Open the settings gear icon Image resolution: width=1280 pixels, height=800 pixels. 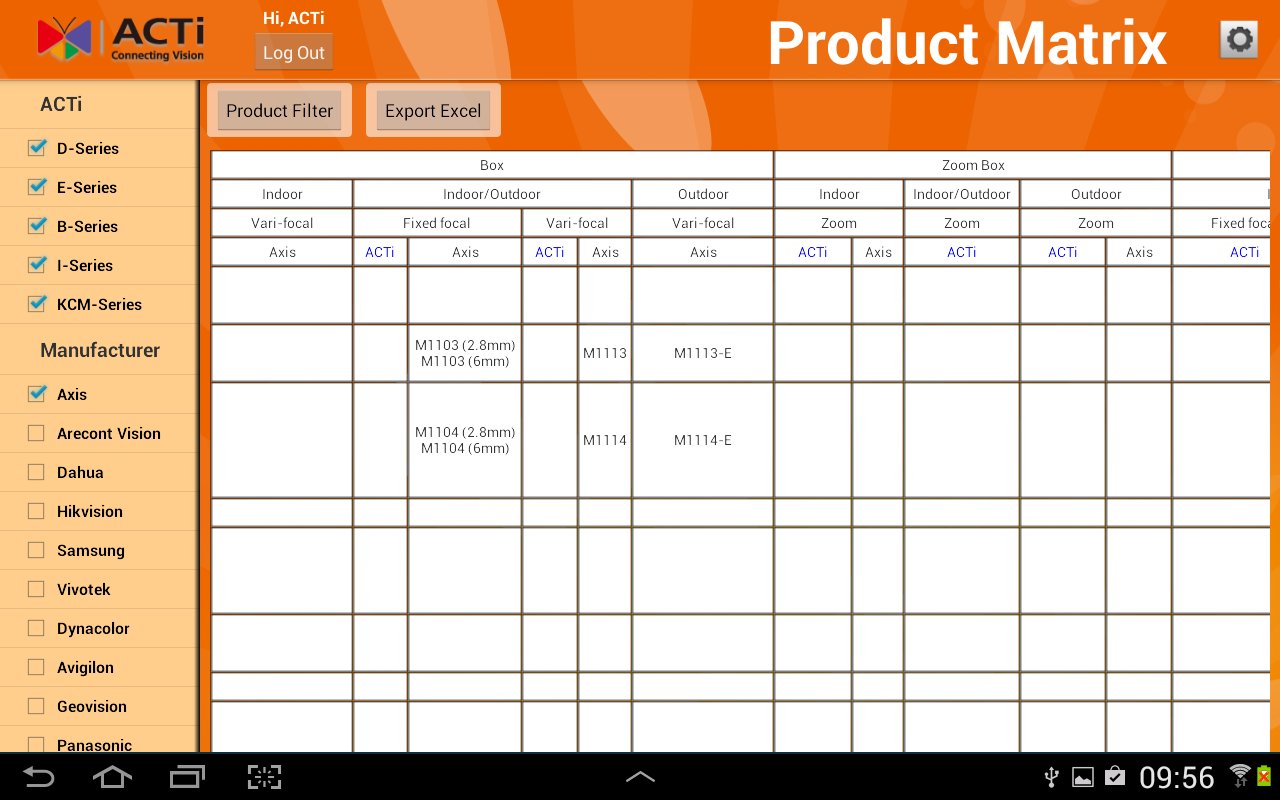tap(1239, 40)
